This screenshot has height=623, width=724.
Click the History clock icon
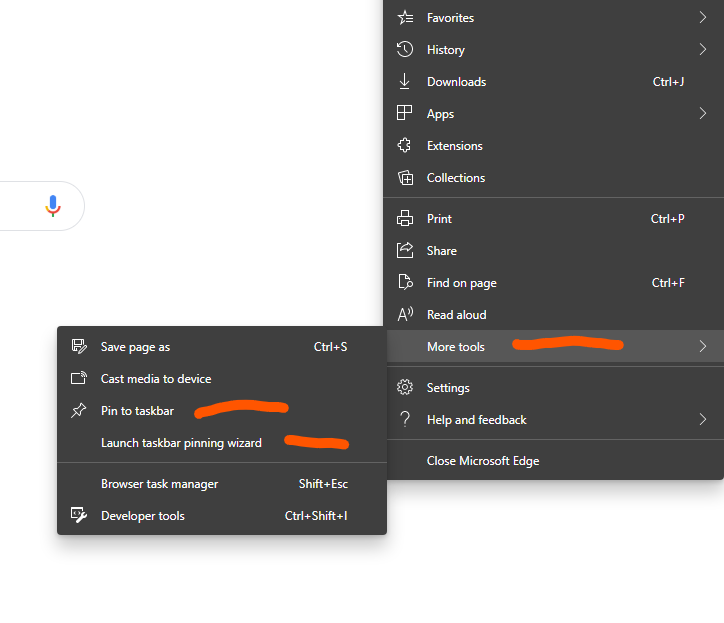[405, 49]
